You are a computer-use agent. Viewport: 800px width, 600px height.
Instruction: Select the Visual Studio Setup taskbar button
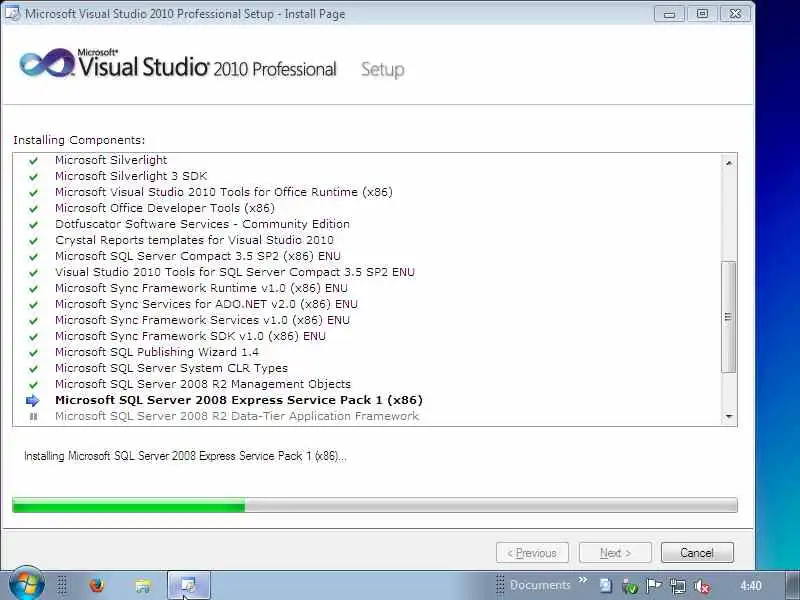tap(189, 585)
